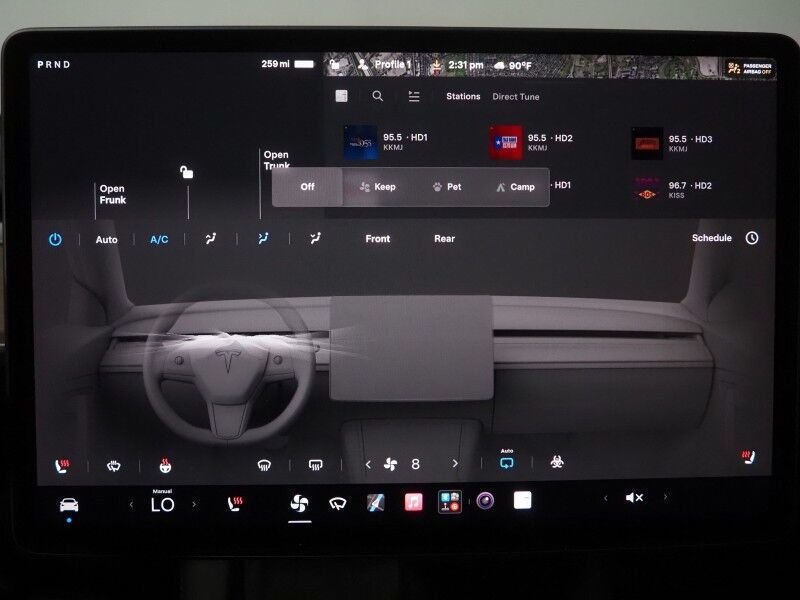Image resolution: width=800 pixels, height=600 pixels.
Task: Play station 95.5 HD2 KKMJ
Action: click(531, 143)
